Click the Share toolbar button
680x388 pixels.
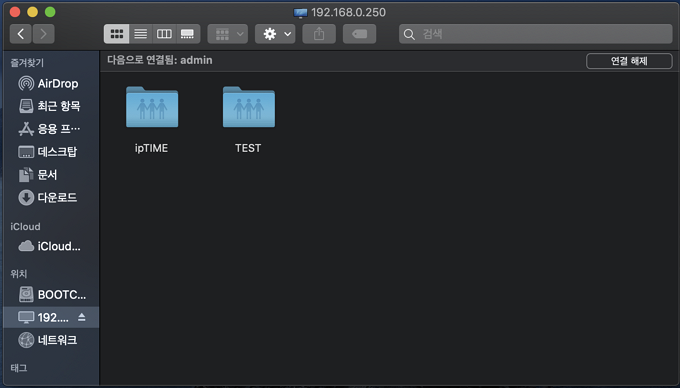pyautogui.click(x=319, y=34)
